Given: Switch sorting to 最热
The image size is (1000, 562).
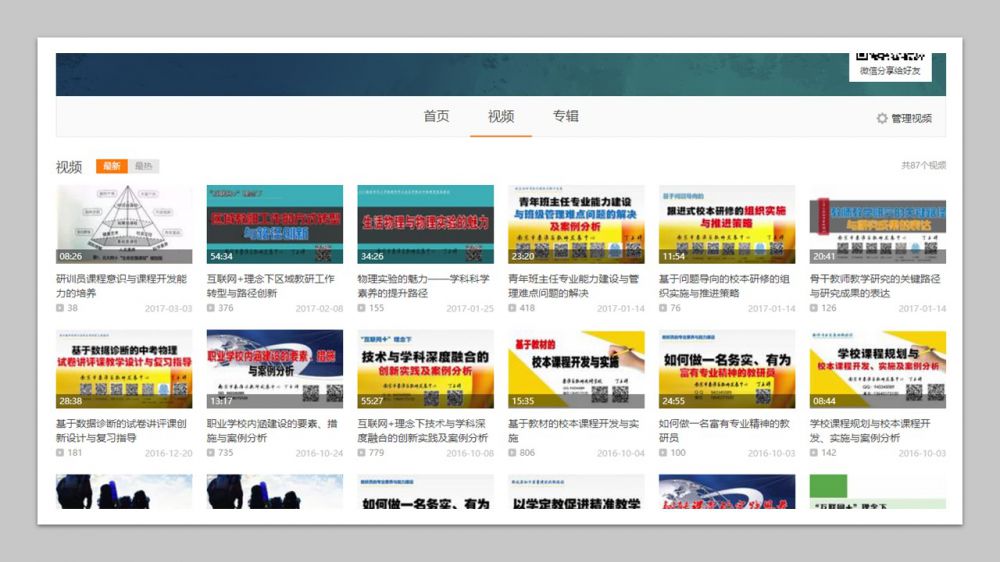Looking at the screenshot, I should point(144,166).
